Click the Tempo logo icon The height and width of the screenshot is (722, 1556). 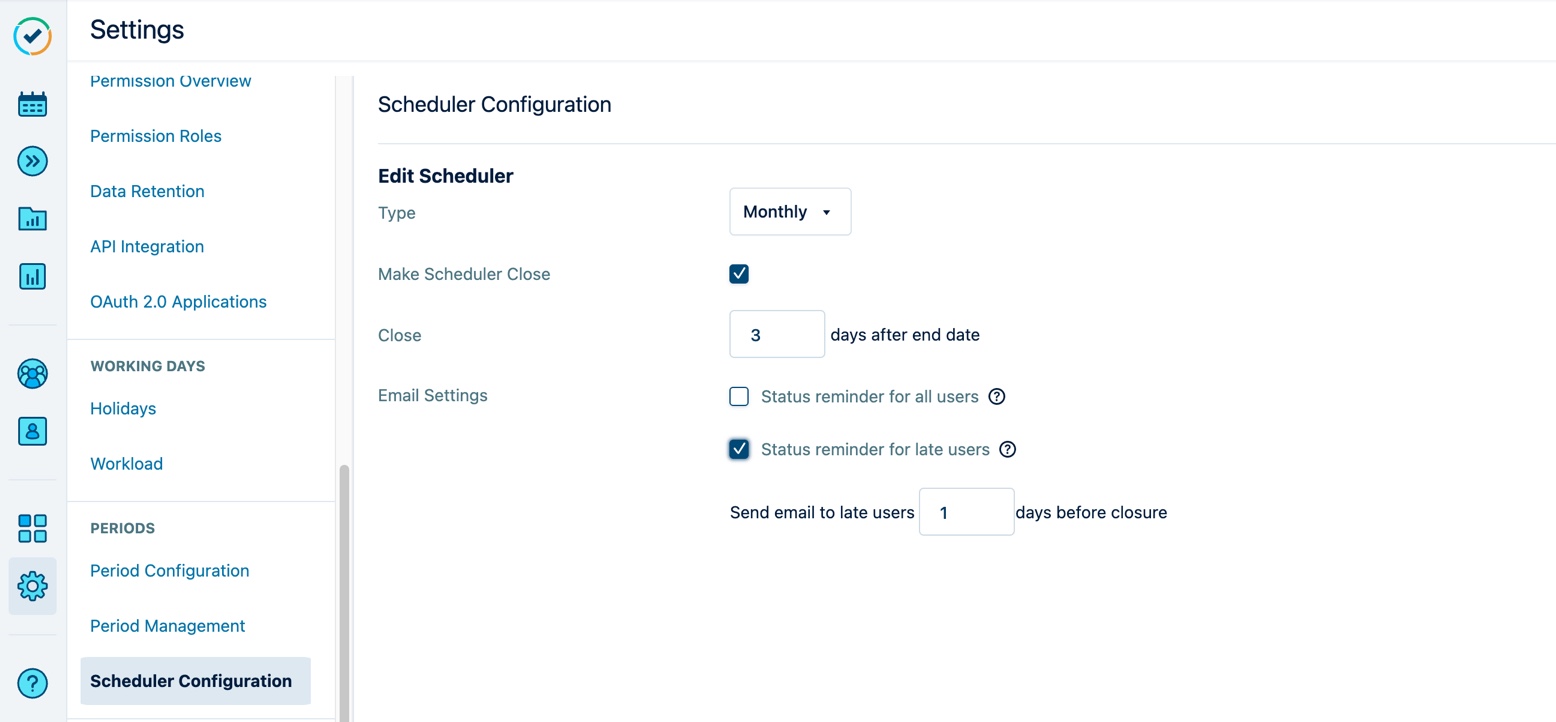(x=33, y=35)
